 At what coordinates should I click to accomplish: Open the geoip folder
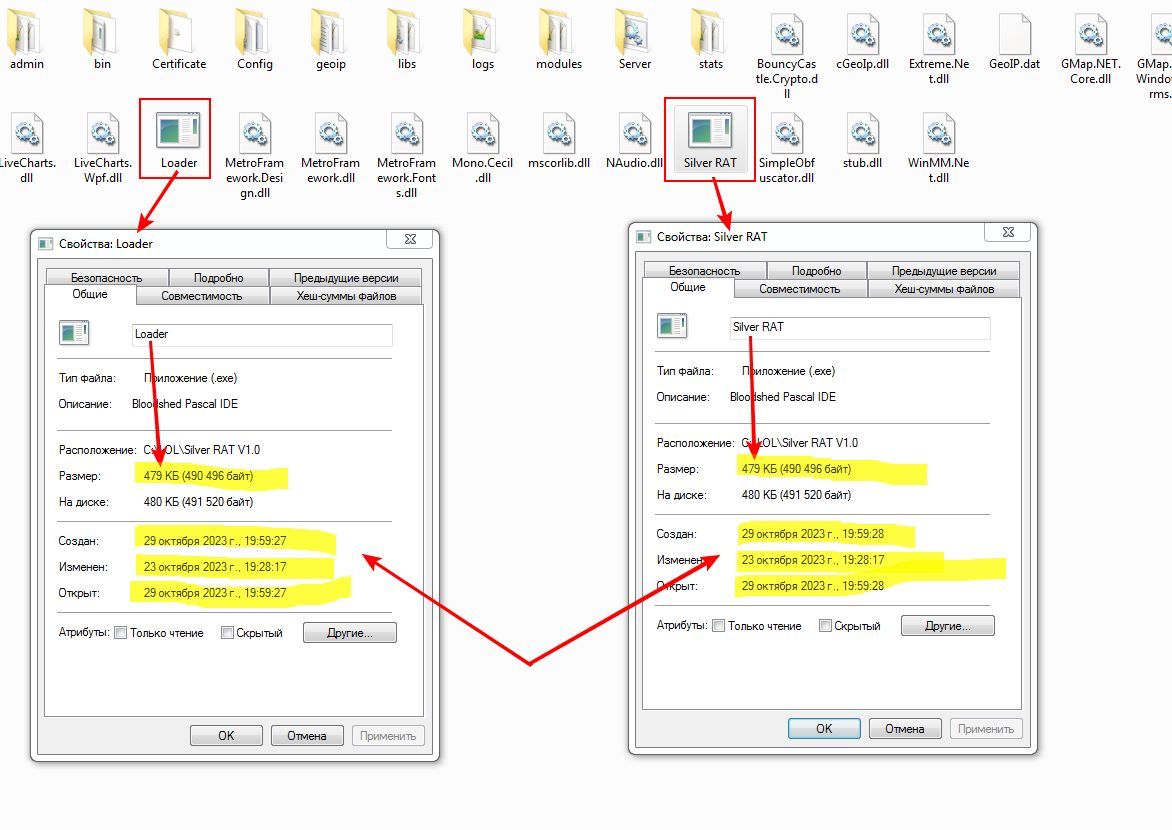coord(330,39)
